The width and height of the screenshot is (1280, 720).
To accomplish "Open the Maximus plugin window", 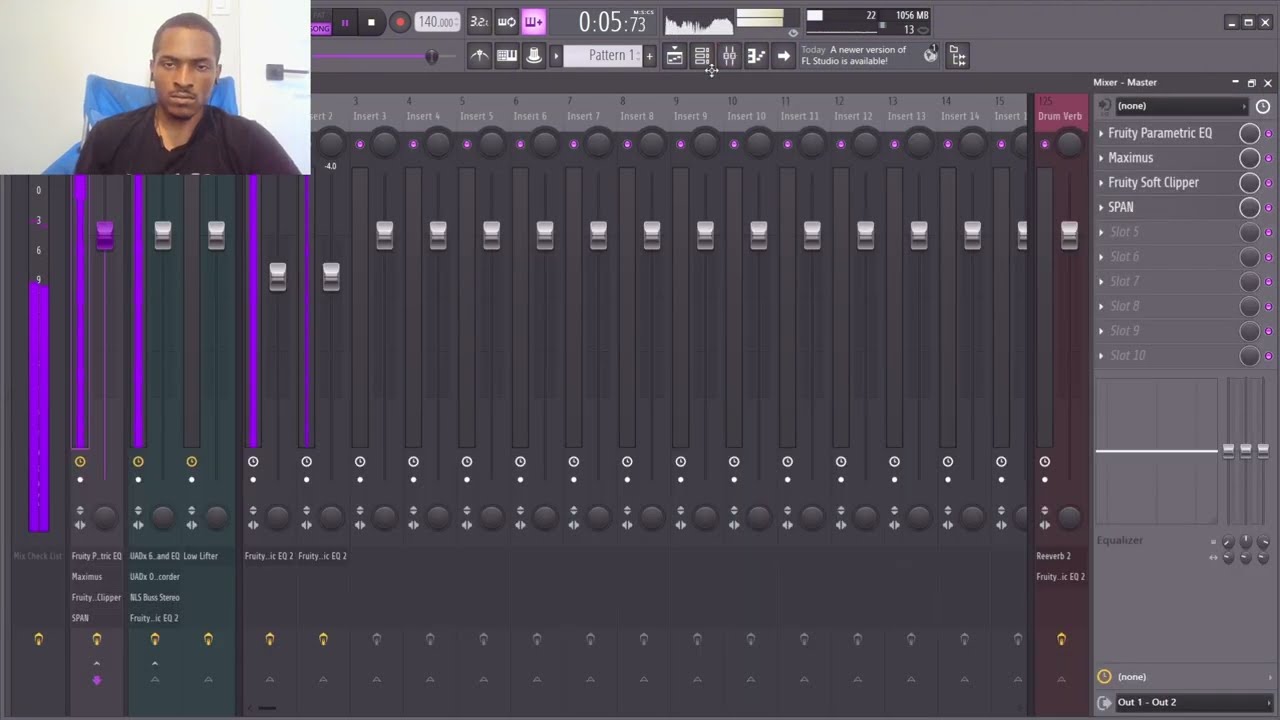I will coord(1131,158).
